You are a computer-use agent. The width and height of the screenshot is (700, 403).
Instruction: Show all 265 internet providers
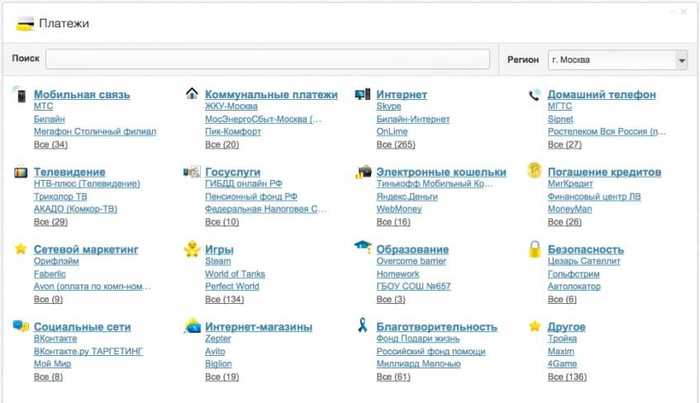(396, 145)
